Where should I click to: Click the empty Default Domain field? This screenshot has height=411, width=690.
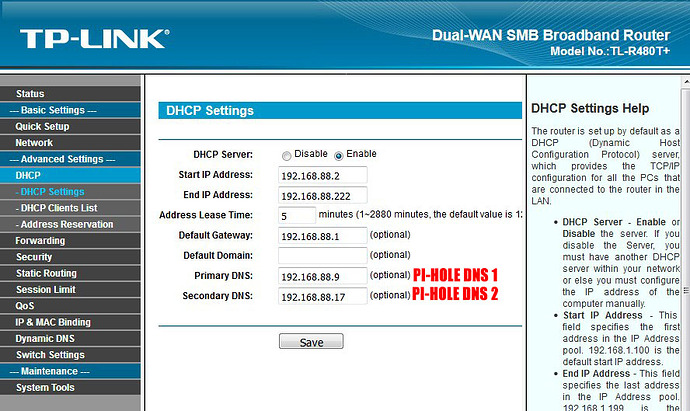pos(323,255)
